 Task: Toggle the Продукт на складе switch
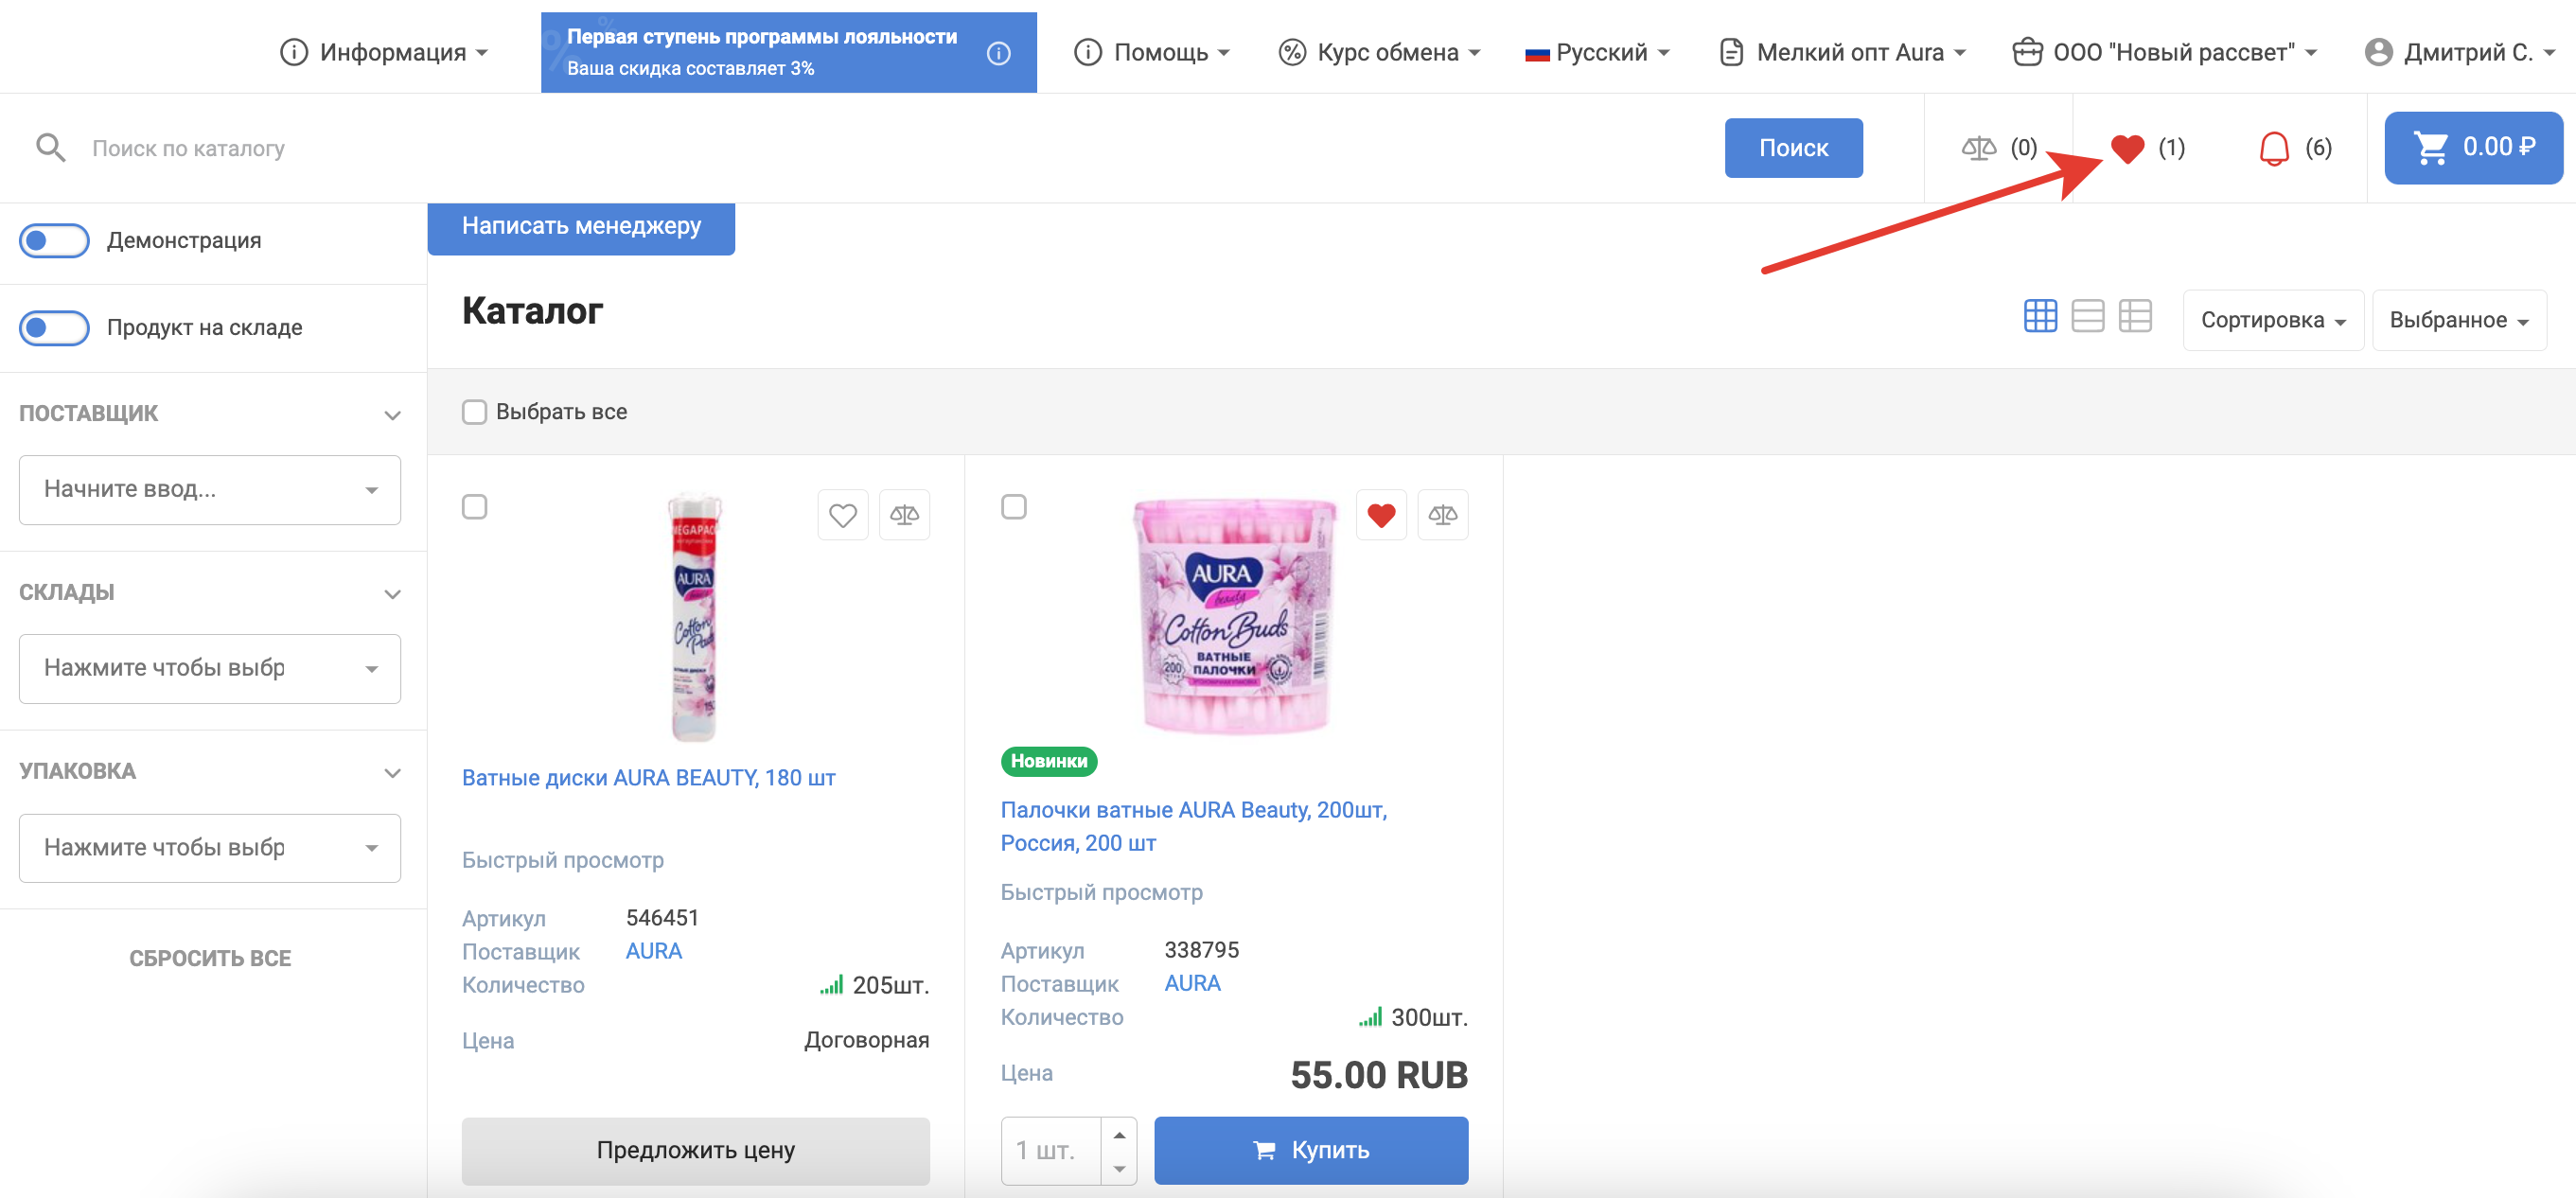pyautogui.click(x=54, y=328)
